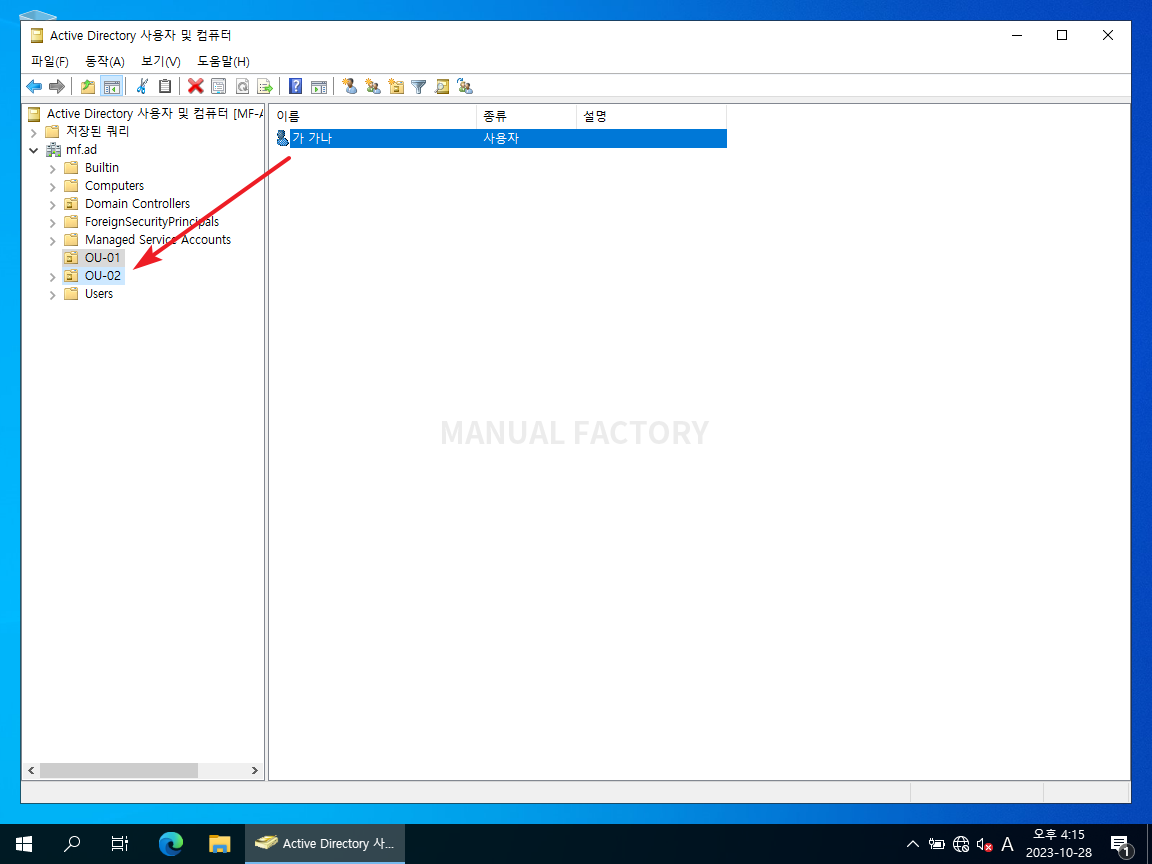Launch Microsoft Edge from taskbar

click(170, 844)
